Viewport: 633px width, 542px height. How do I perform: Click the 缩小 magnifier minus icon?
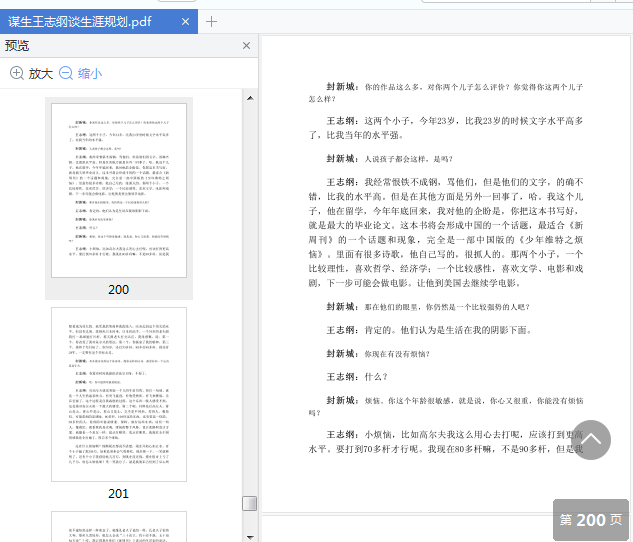pyautogui.click(x=66, y=73)
